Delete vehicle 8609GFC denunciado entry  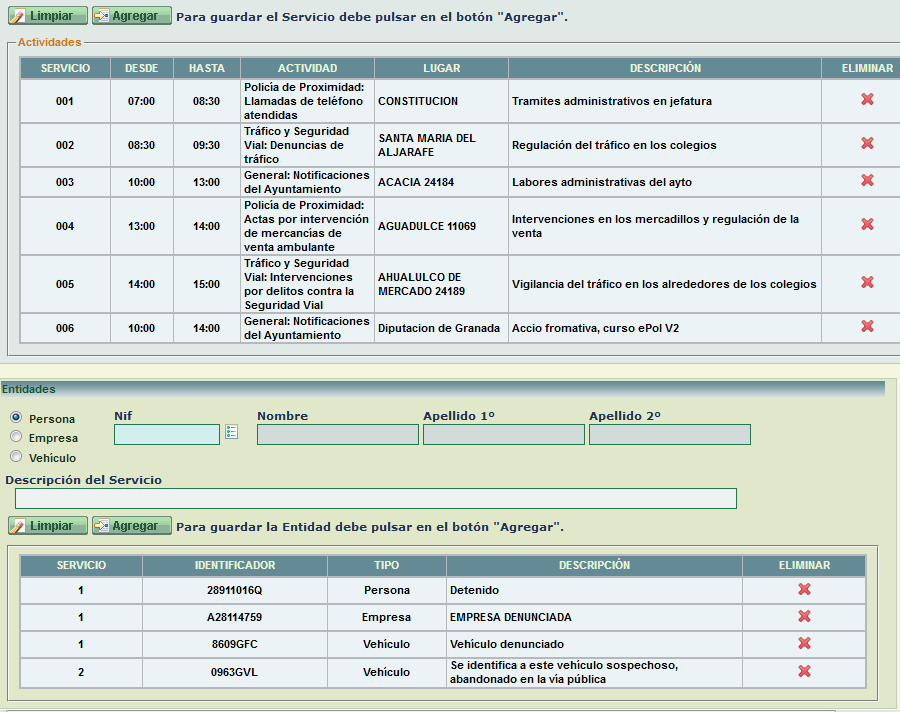click(x=804, y=644)
